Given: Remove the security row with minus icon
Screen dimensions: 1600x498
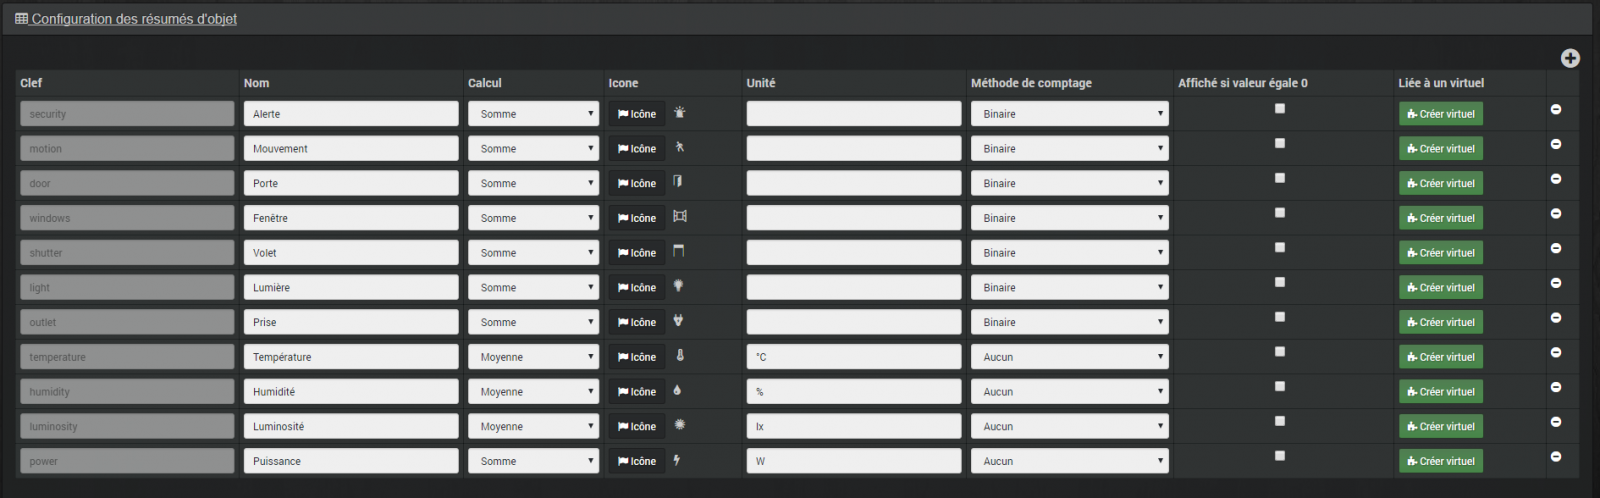Looking at the screenshot, I should (1556, 109).
